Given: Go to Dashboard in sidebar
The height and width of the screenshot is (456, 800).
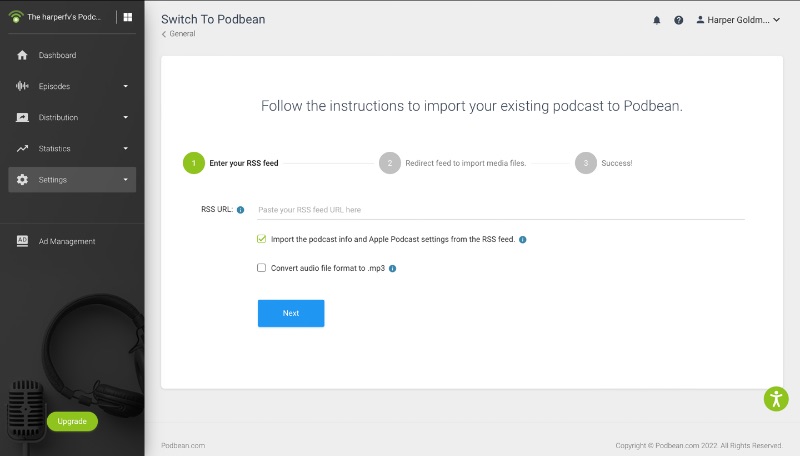Looking at the screenshot, I should (x=72, y=55).
